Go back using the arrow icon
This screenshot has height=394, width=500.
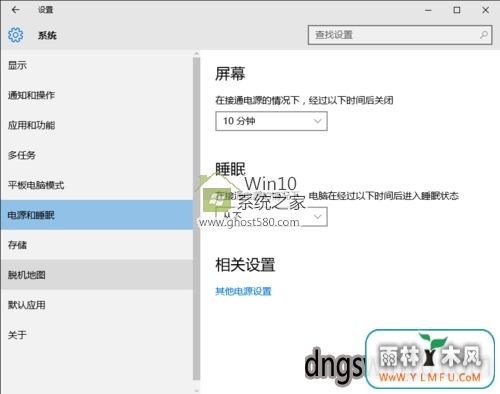pos(15,10)
